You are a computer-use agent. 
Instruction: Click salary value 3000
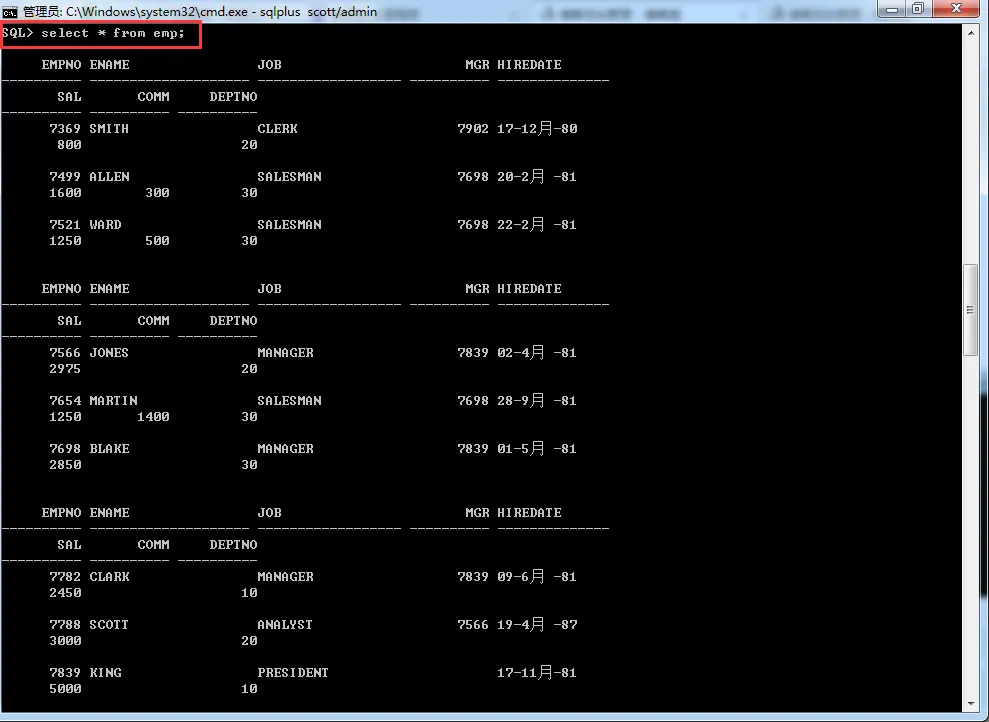tap(65, 640)
